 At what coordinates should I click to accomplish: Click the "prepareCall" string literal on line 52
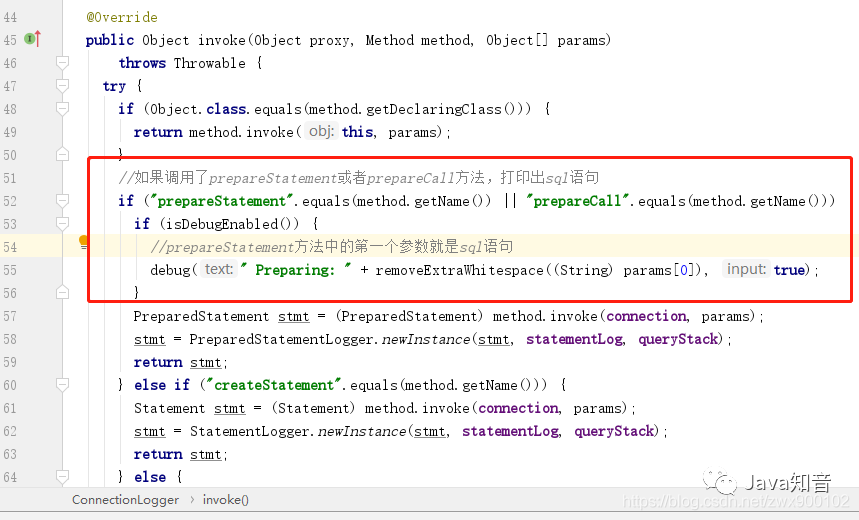576,201
